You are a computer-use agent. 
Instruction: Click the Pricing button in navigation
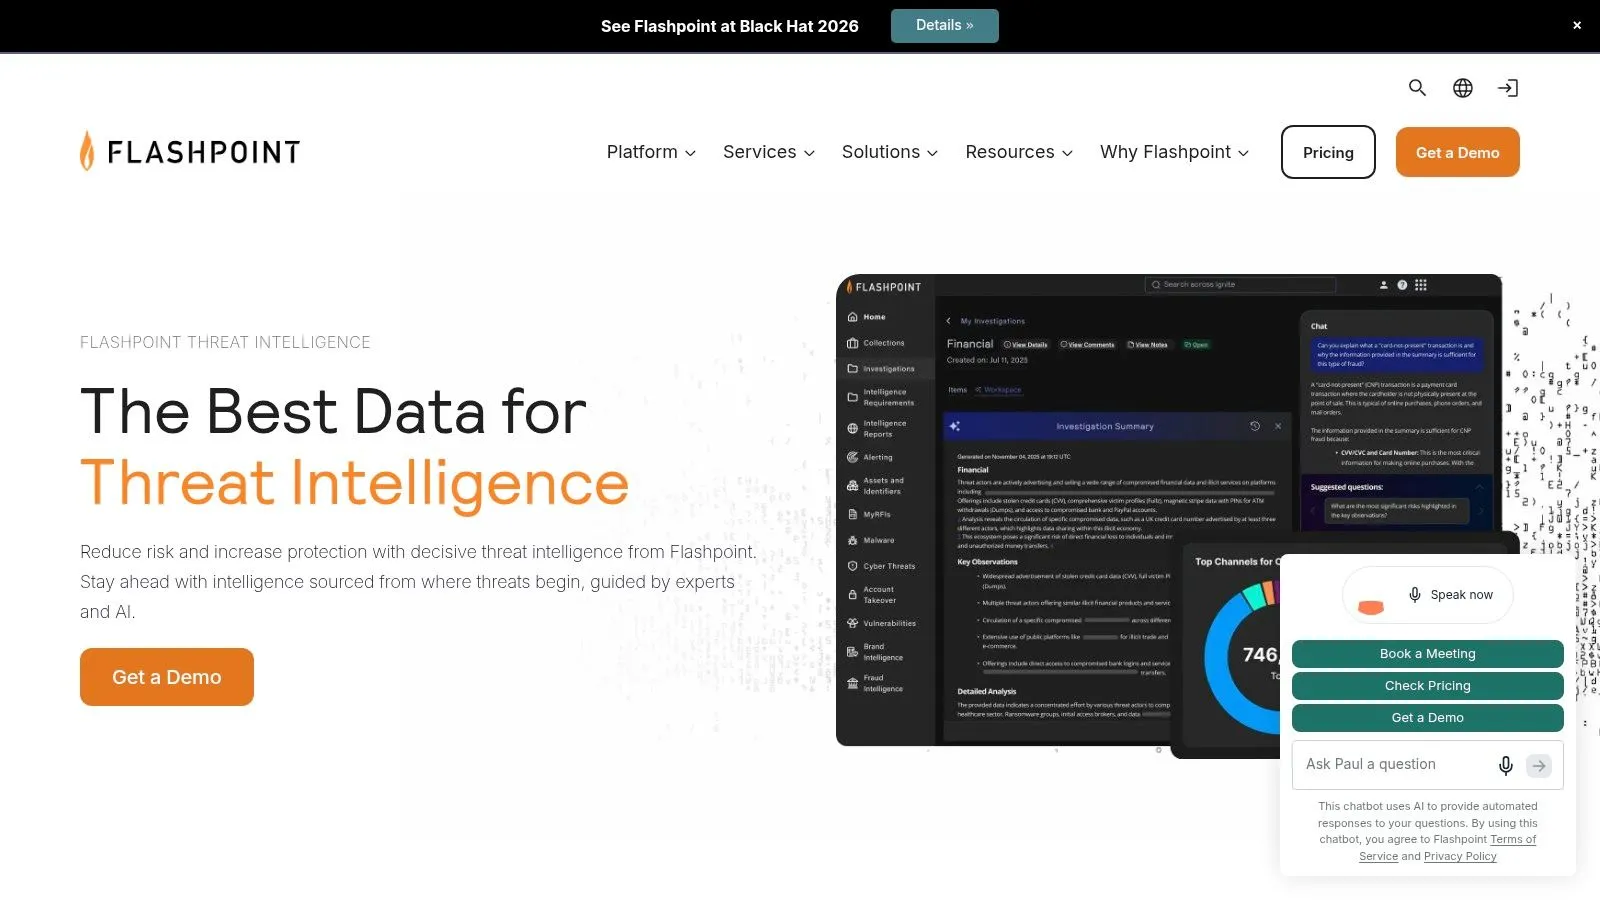coord(1328,152)
